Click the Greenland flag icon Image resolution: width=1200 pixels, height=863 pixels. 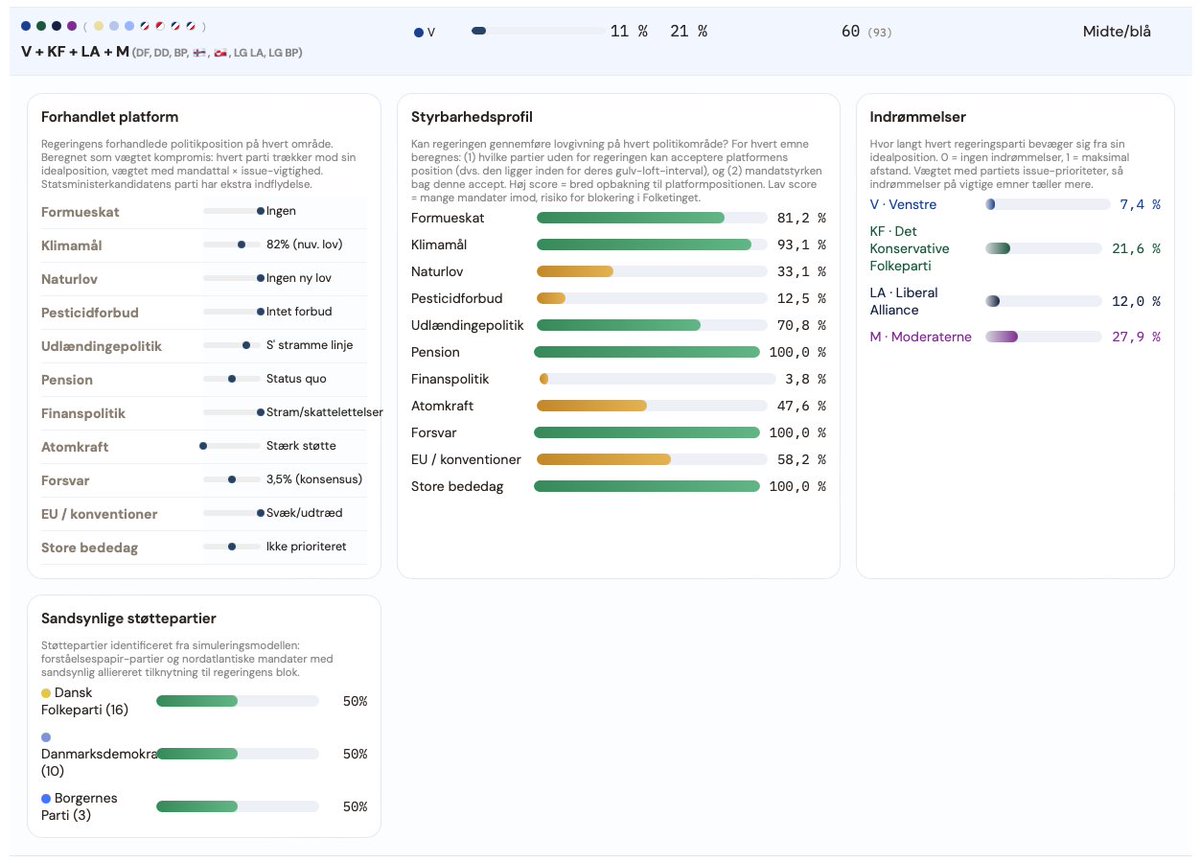(x=221, y=52)
